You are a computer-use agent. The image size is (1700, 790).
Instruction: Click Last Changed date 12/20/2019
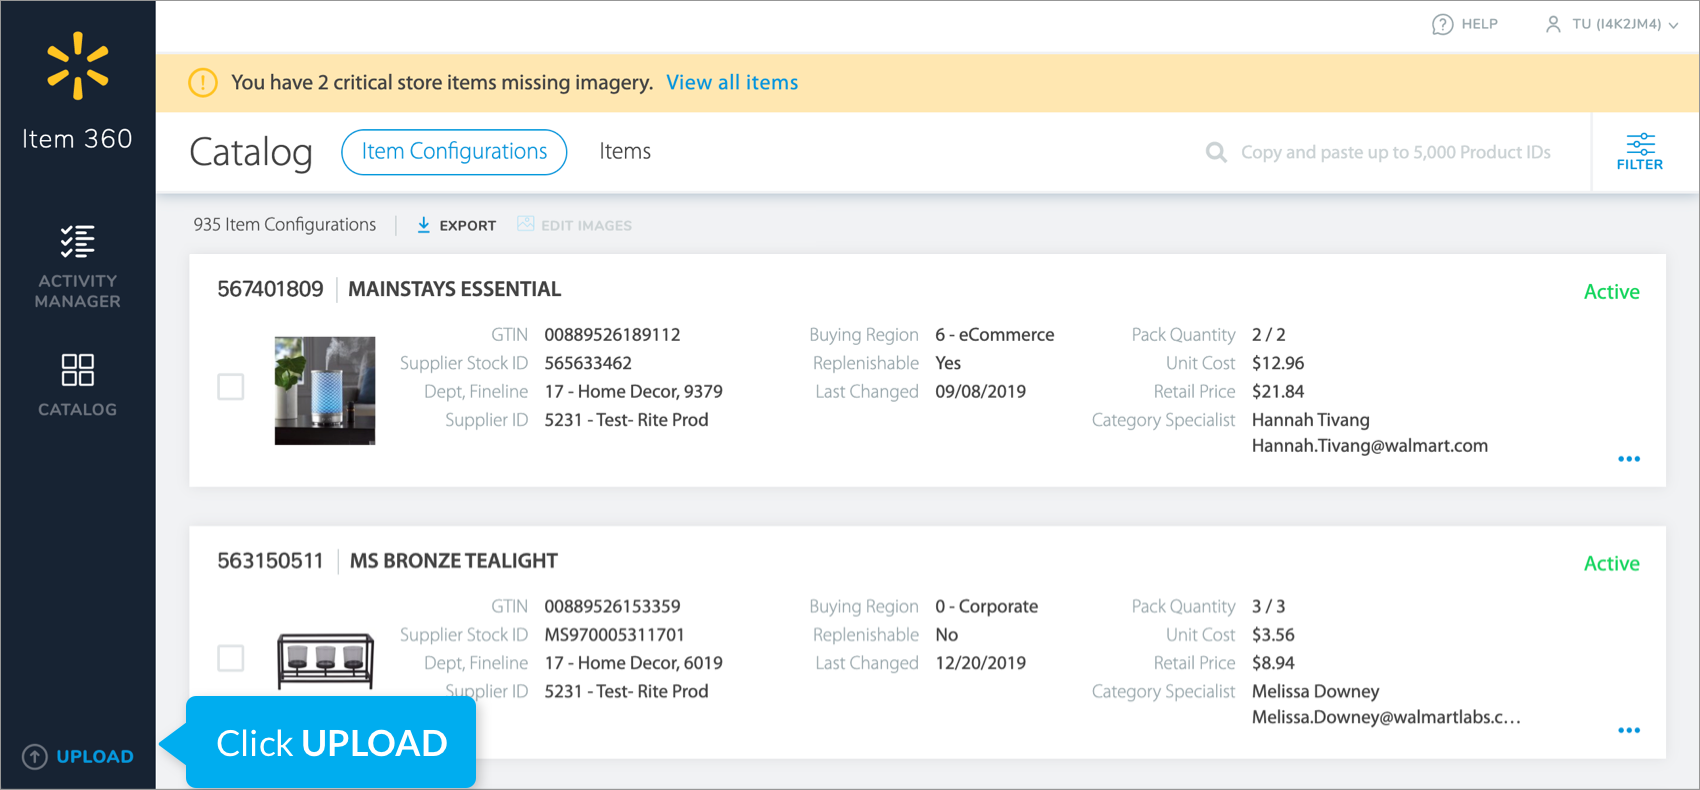981,663
